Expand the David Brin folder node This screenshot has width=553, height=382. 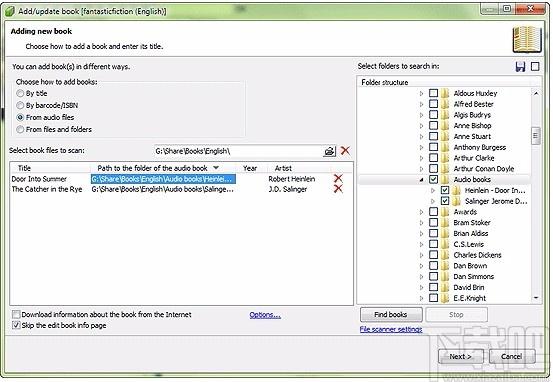(x=421, y=287)
